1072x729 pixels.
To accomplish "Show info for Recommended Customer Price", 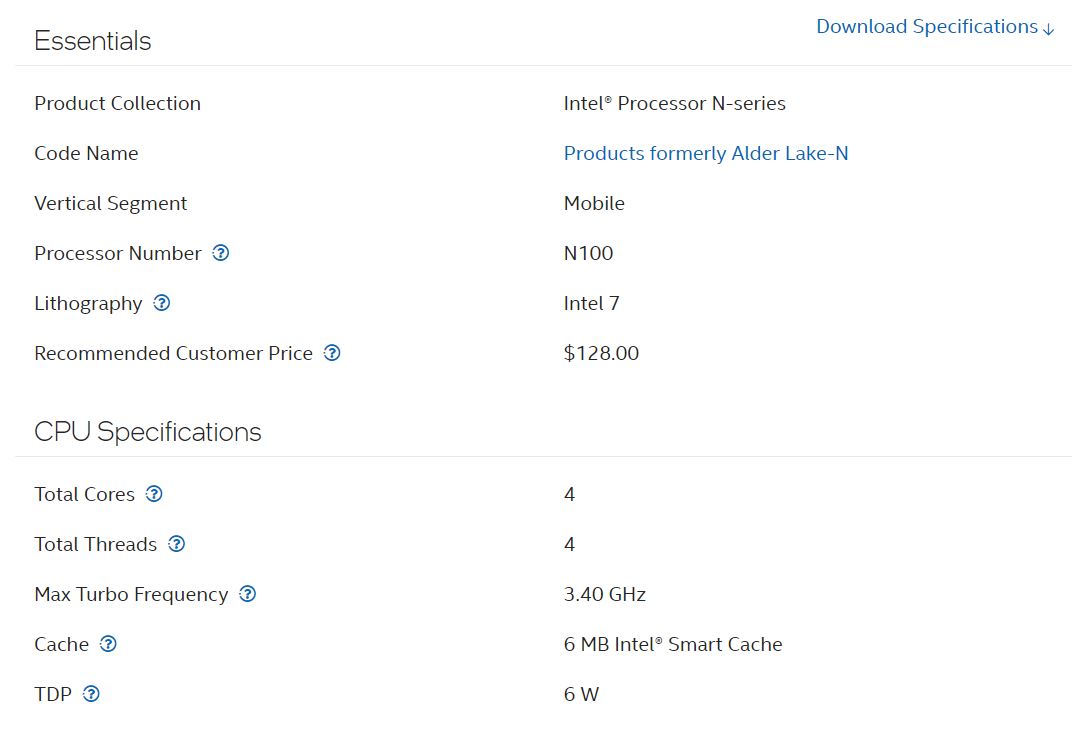I will (332, 353).
